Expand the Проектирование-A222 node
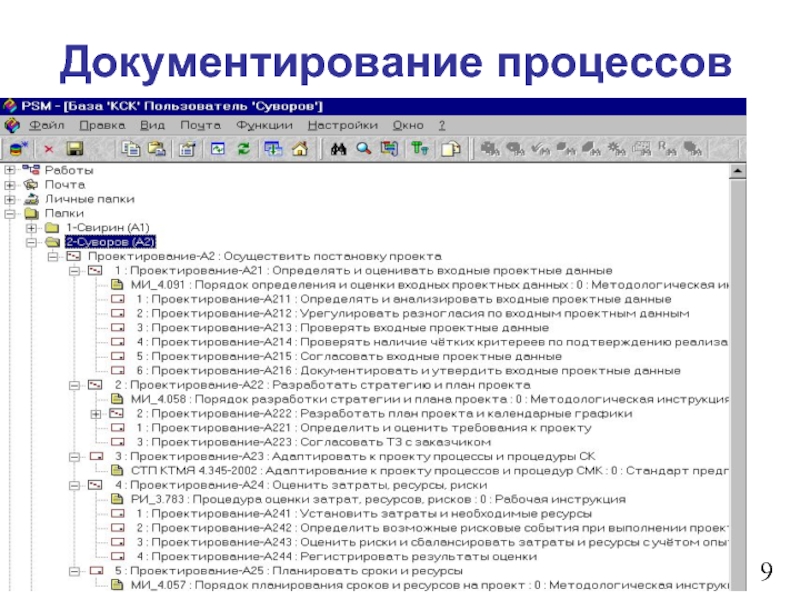This screenshot has width=800, height=600. click(96, 413)
